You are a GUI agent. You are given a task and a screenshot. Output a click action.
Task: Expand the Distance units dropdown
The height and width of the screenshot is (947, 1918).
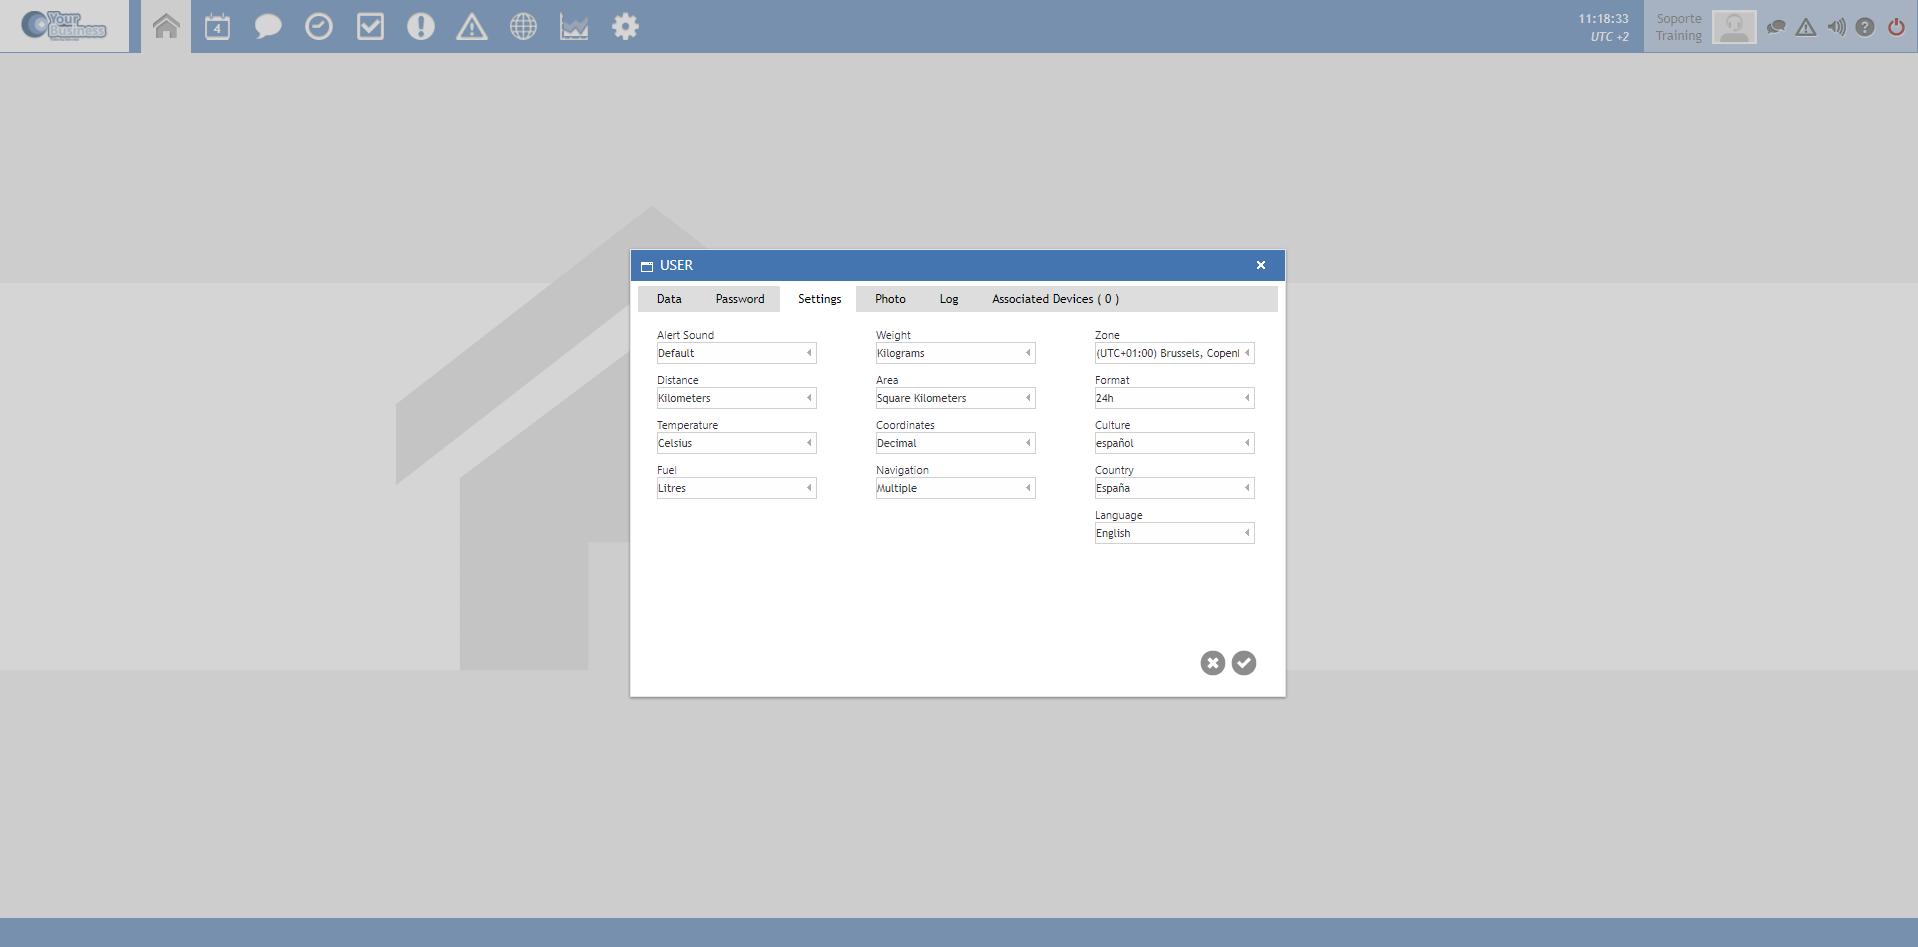(736, 398)
